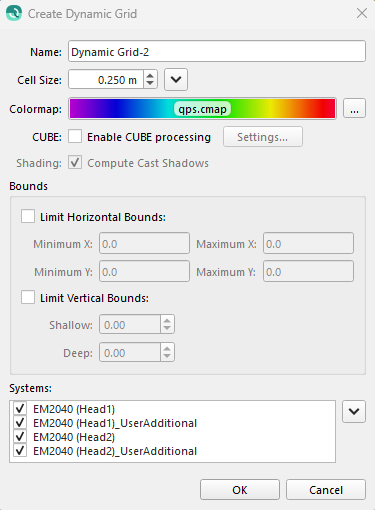Click Cancel to dismiss dialog
Screen dimensions: 375x510
326,490
